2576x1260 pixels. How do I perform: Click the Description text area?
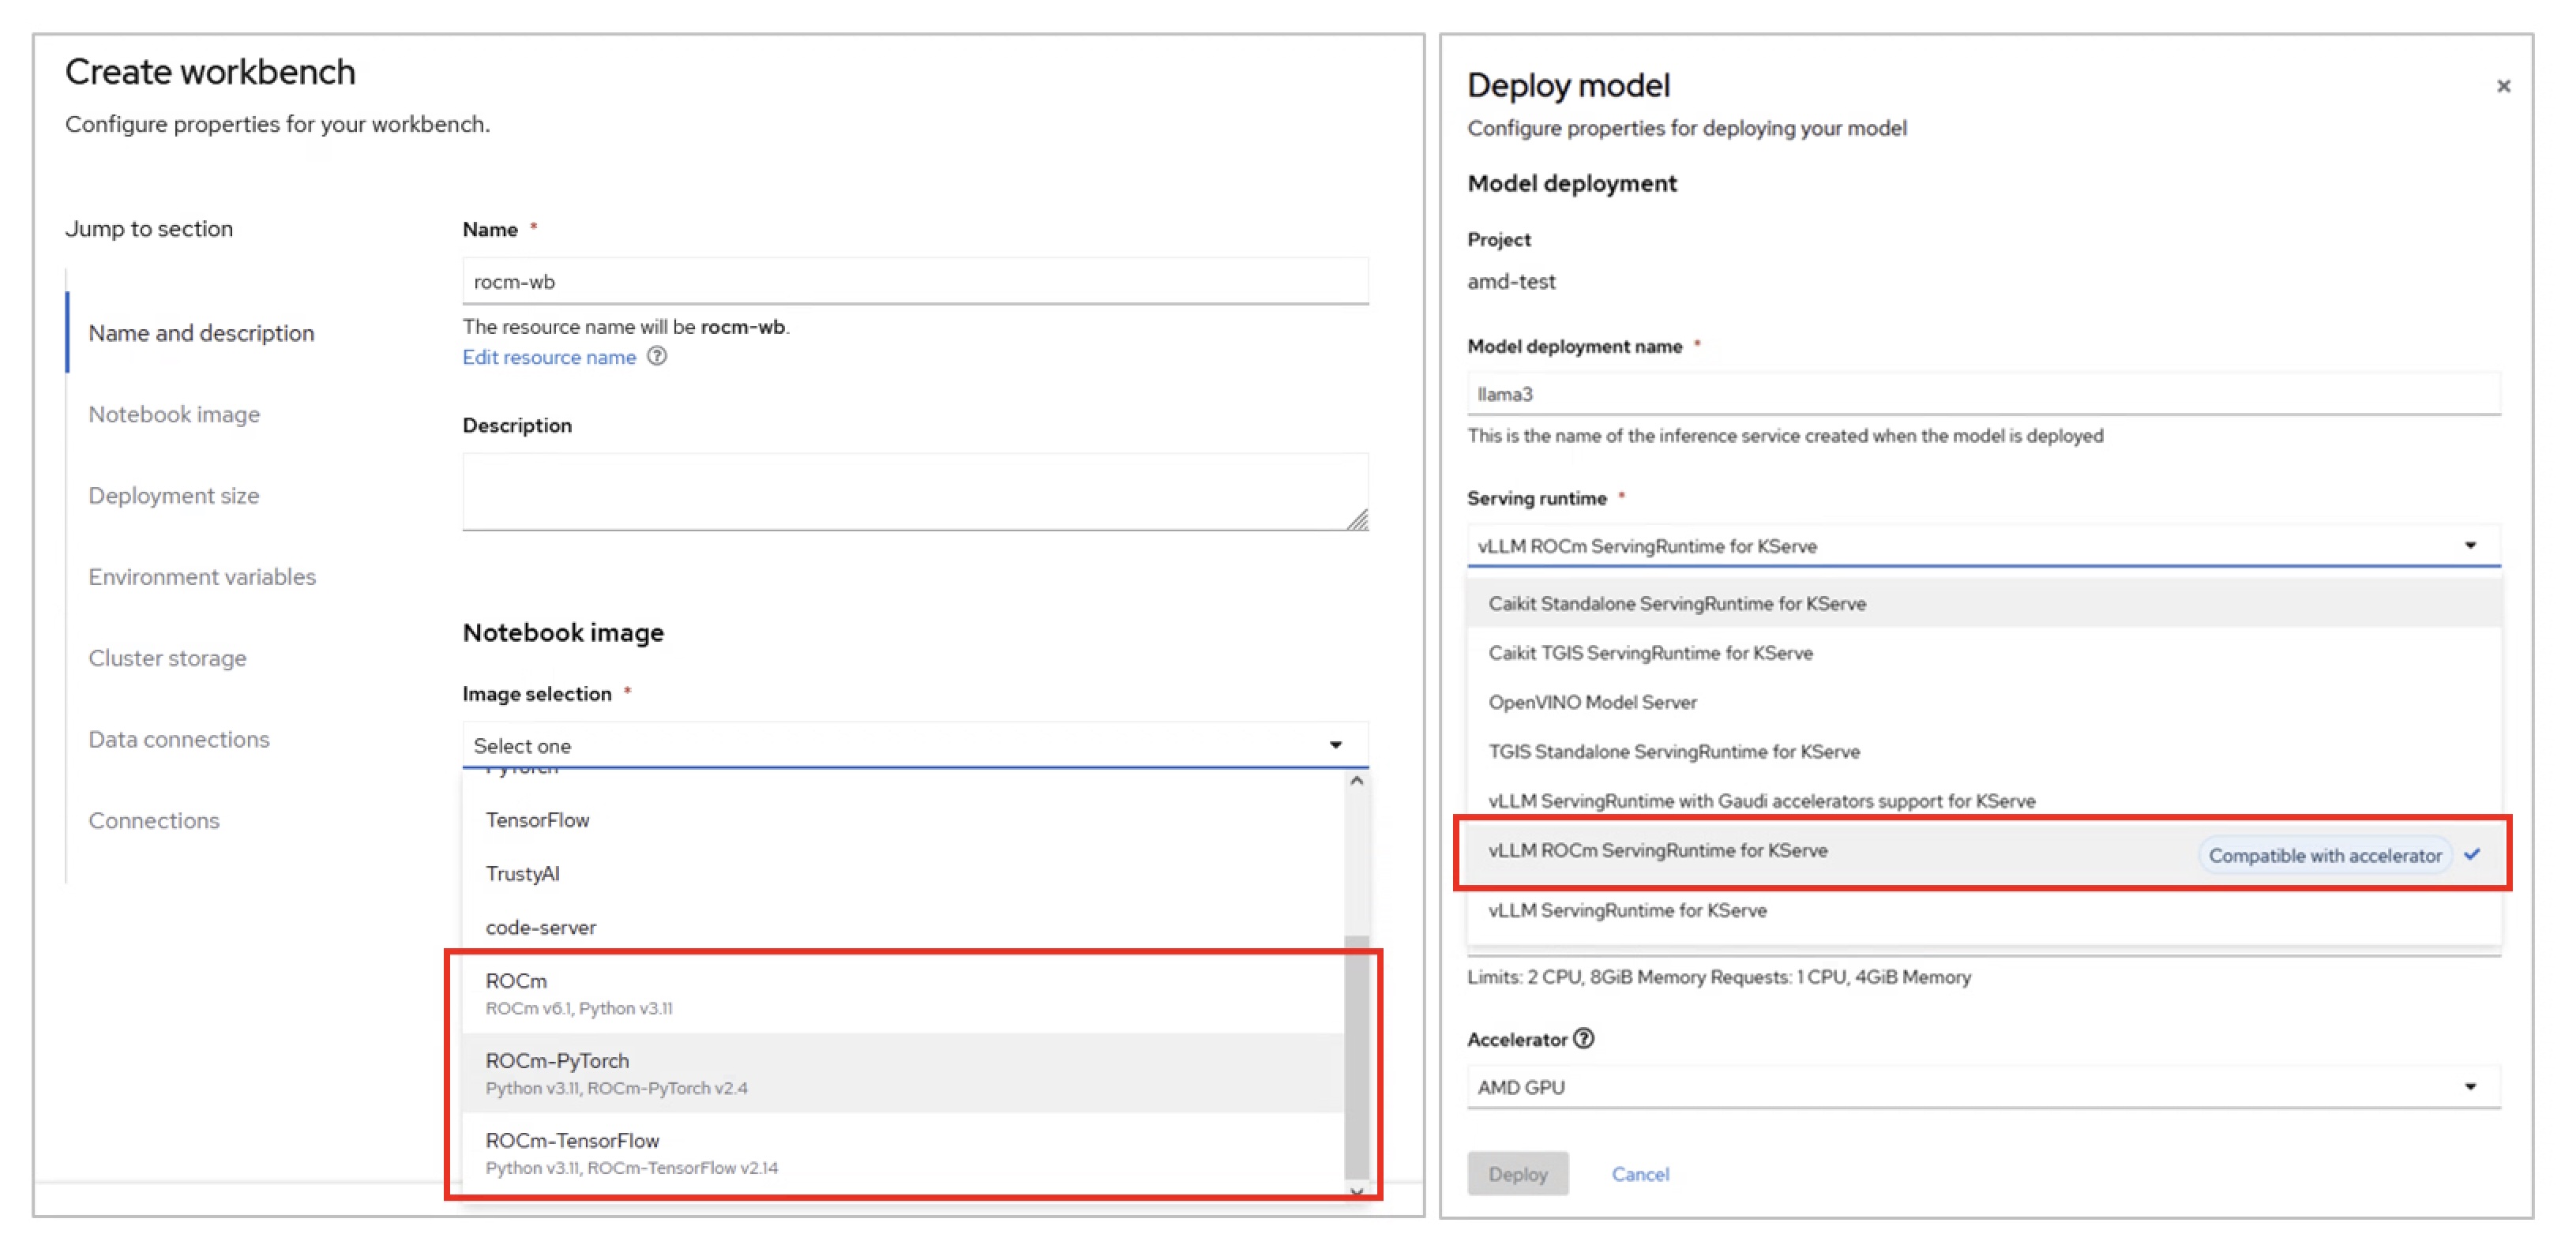coord(915,492)
